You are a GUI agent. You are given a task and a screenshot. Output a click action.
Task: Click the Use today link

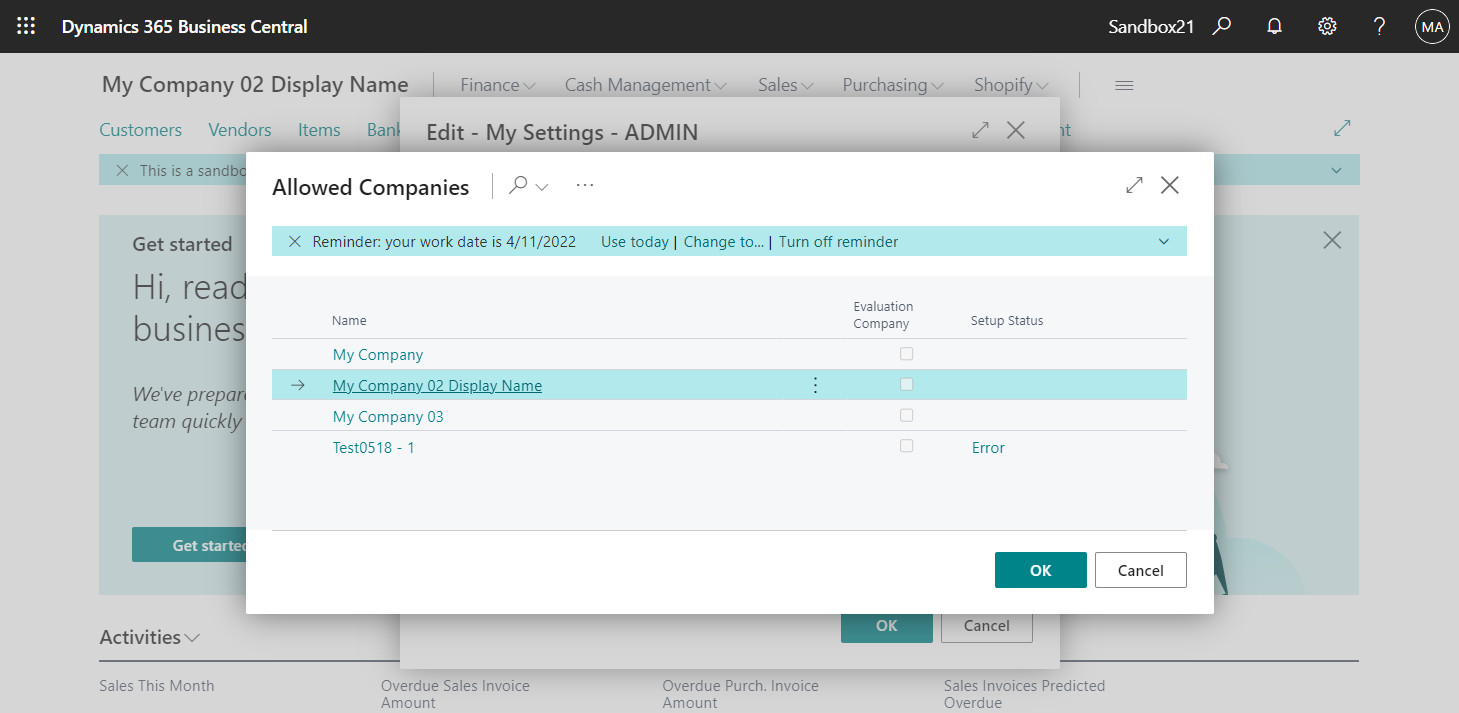click(635, 242)
